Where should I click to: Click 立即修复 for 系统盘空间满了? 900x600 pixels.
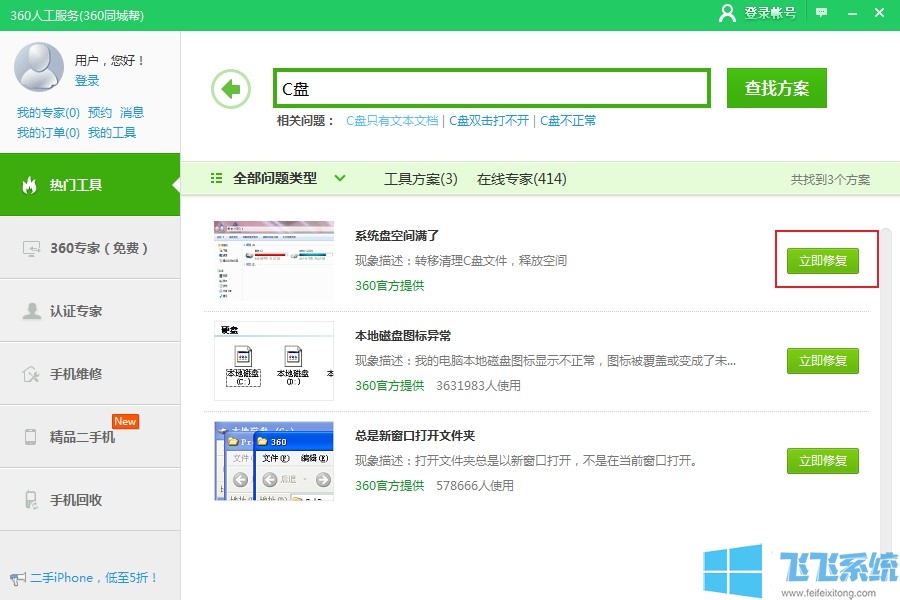[823, 259]
